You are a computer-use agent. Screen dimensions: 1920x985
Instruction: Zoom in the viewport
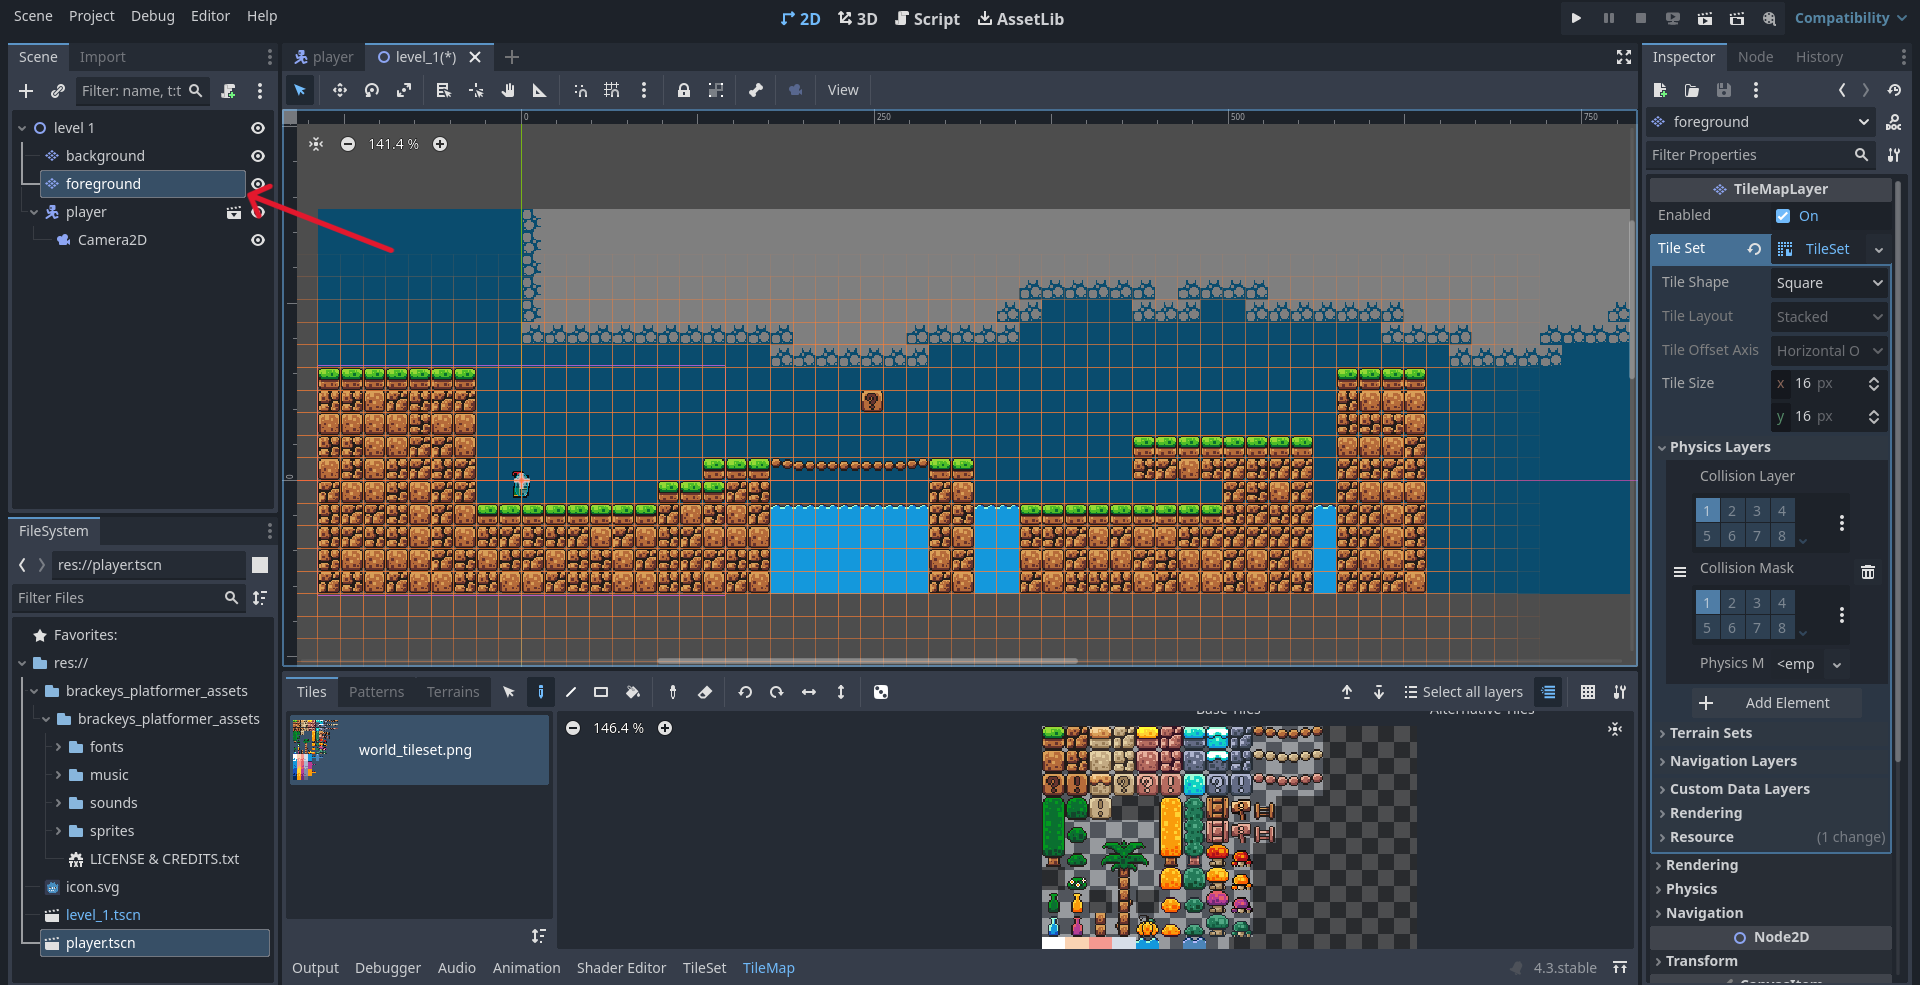pos(440,144)
